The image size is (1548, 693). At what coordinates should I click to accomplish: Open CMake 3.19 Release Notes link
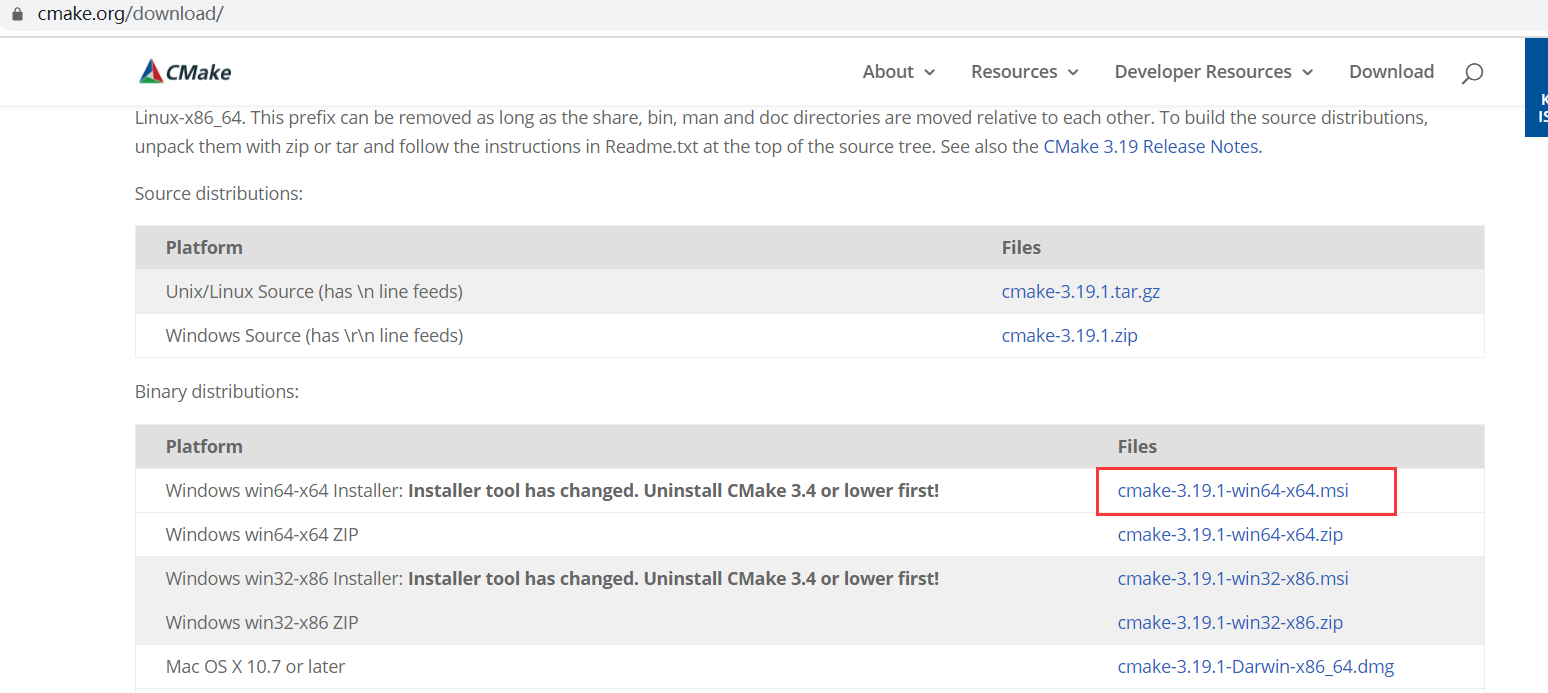[1150, 146]
